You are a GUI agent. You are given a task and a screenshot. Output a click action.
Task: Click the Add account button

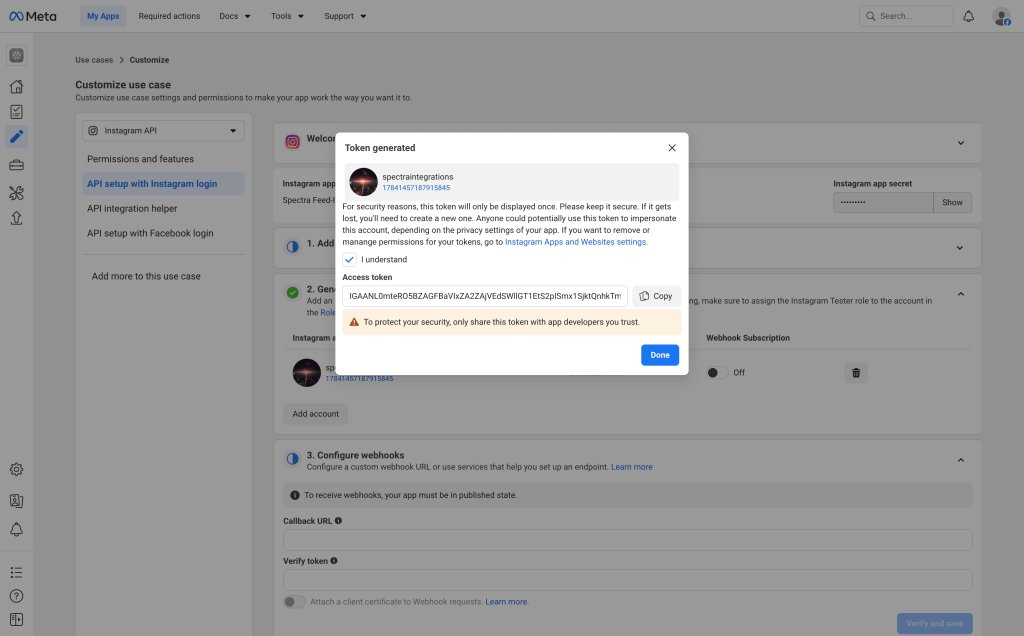[x=315, y=414]
